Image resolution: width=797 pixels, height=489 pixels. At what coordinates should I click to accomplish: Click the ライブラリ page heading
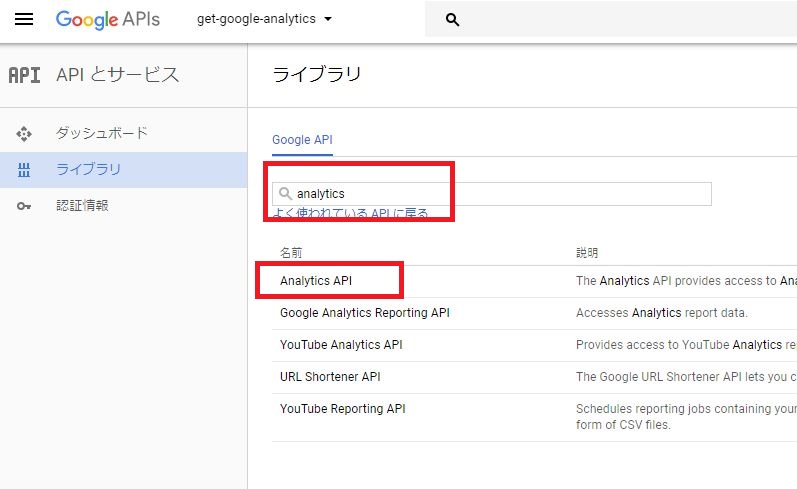pos(317,75)
